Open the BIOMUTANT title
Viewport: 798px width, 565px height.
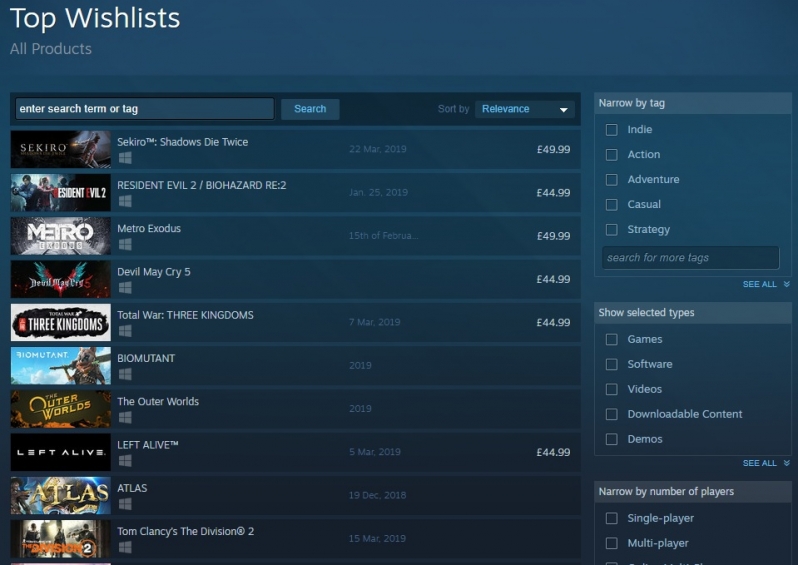tap(146, 358)
